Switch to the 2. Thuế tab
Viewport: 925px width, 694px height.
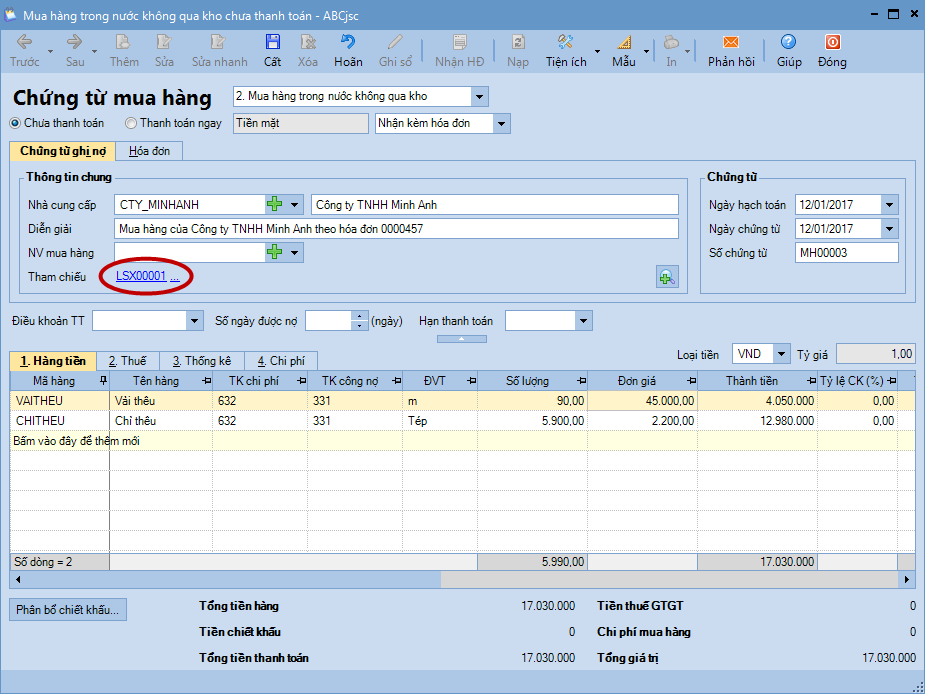[127, 361]
